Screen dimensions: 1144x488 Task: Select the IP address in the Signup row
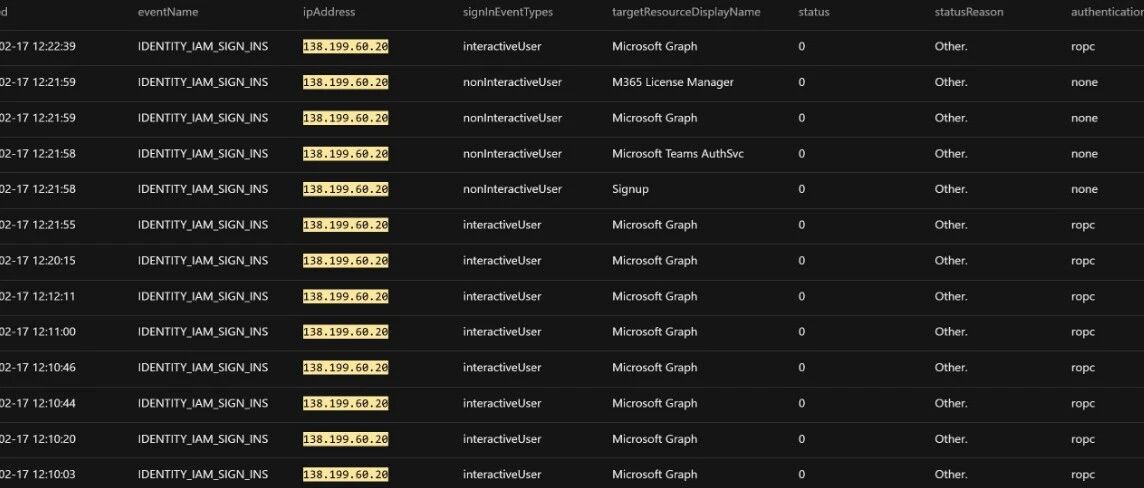click(x=345, y=189)
